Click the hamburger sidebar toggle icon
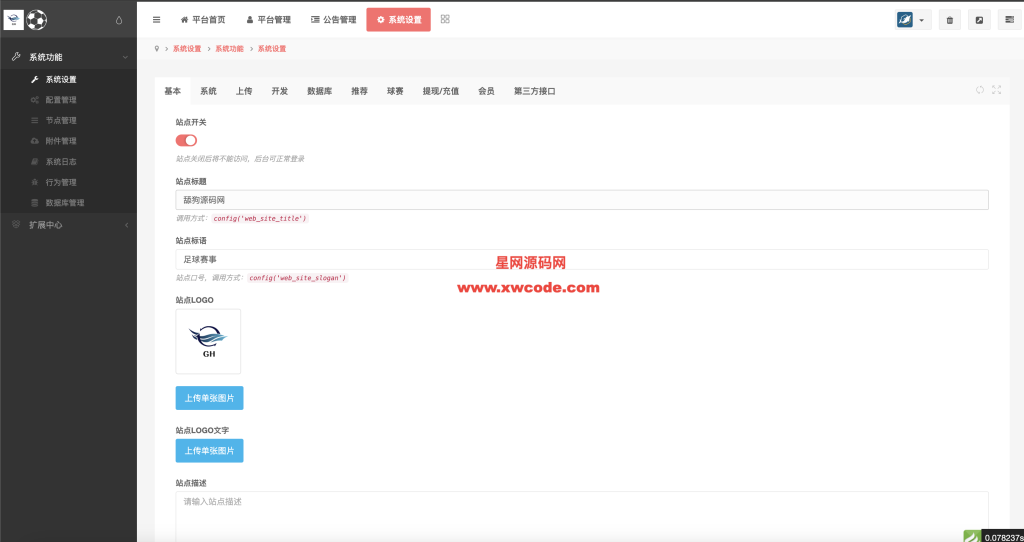The image size is (1024, 542). (x=156, y=19)
